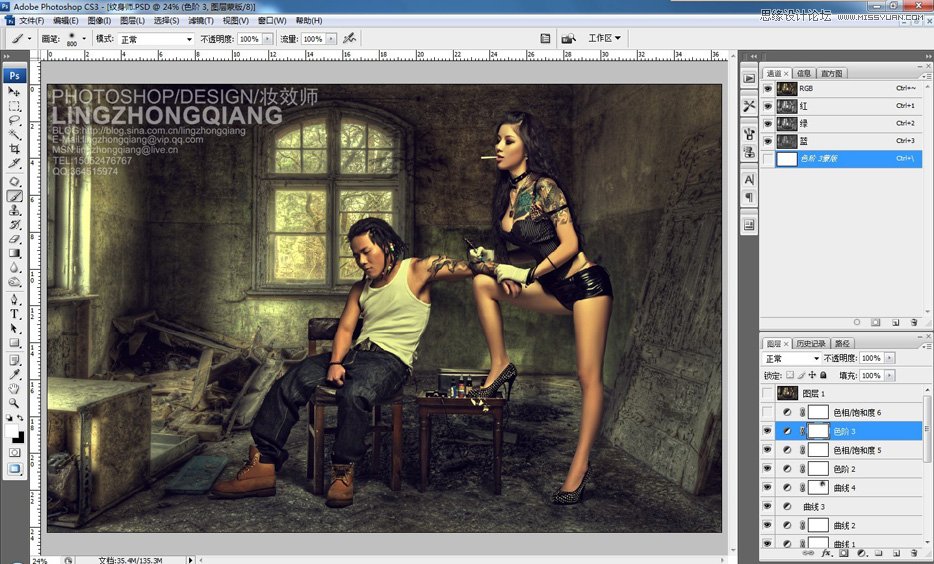
Task: Hide the 曲线 4 layer
Action: point(768,487)
